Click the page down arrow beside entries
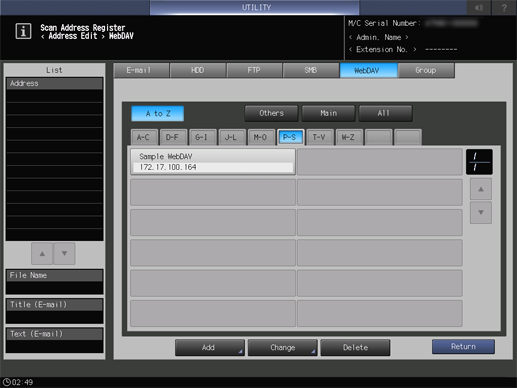The width and height of the screenshot is (517, 388). click(x=481, y=212)
